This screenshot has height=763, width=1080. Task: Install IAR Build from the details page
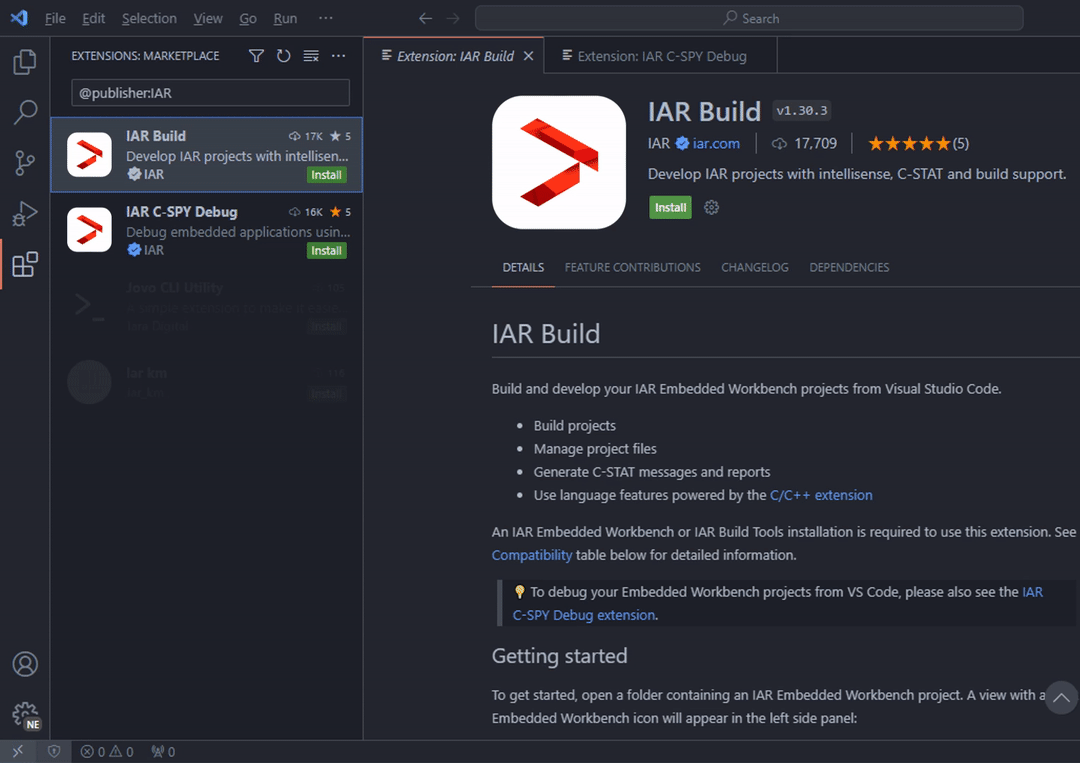(x=670, y=208)
